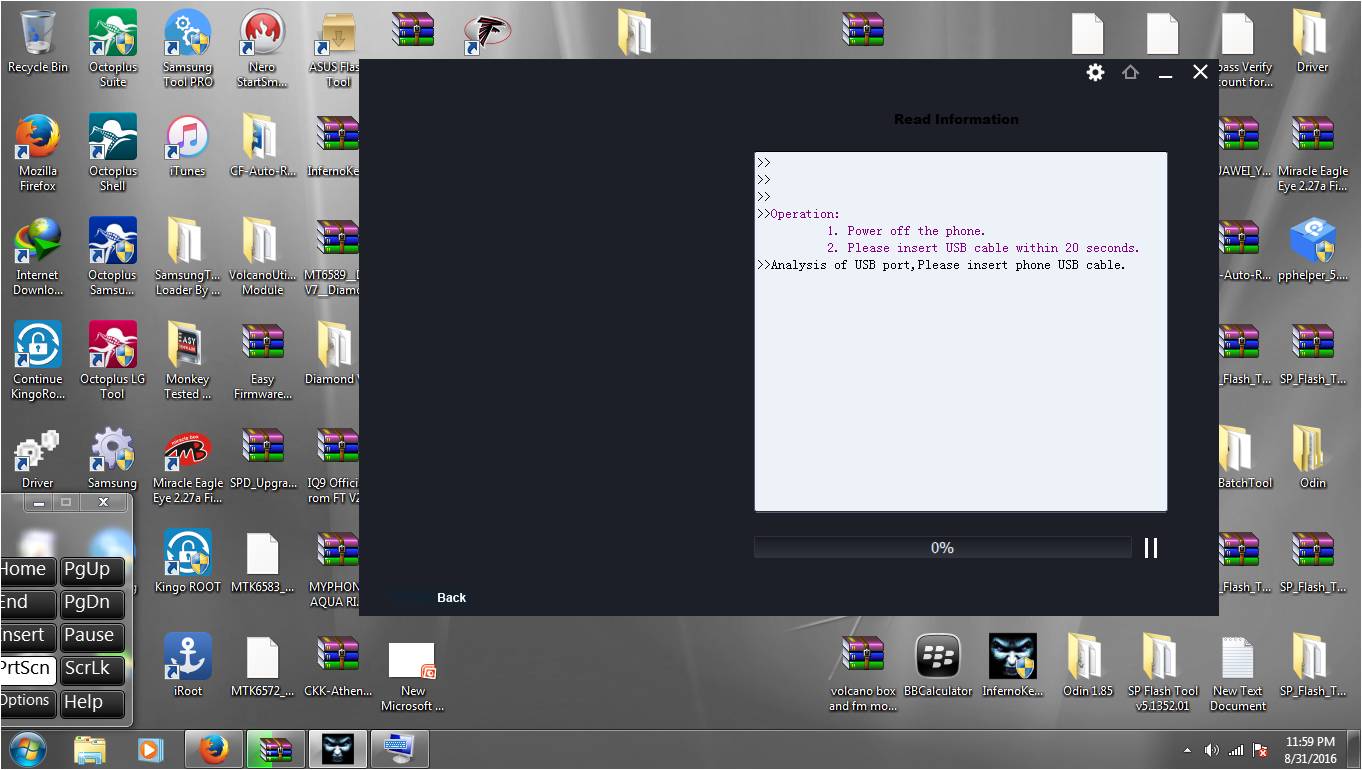Click the Pause key on the on-screen keyboard
This screenshot has height=770, width=1362.
tap(93, 636)
